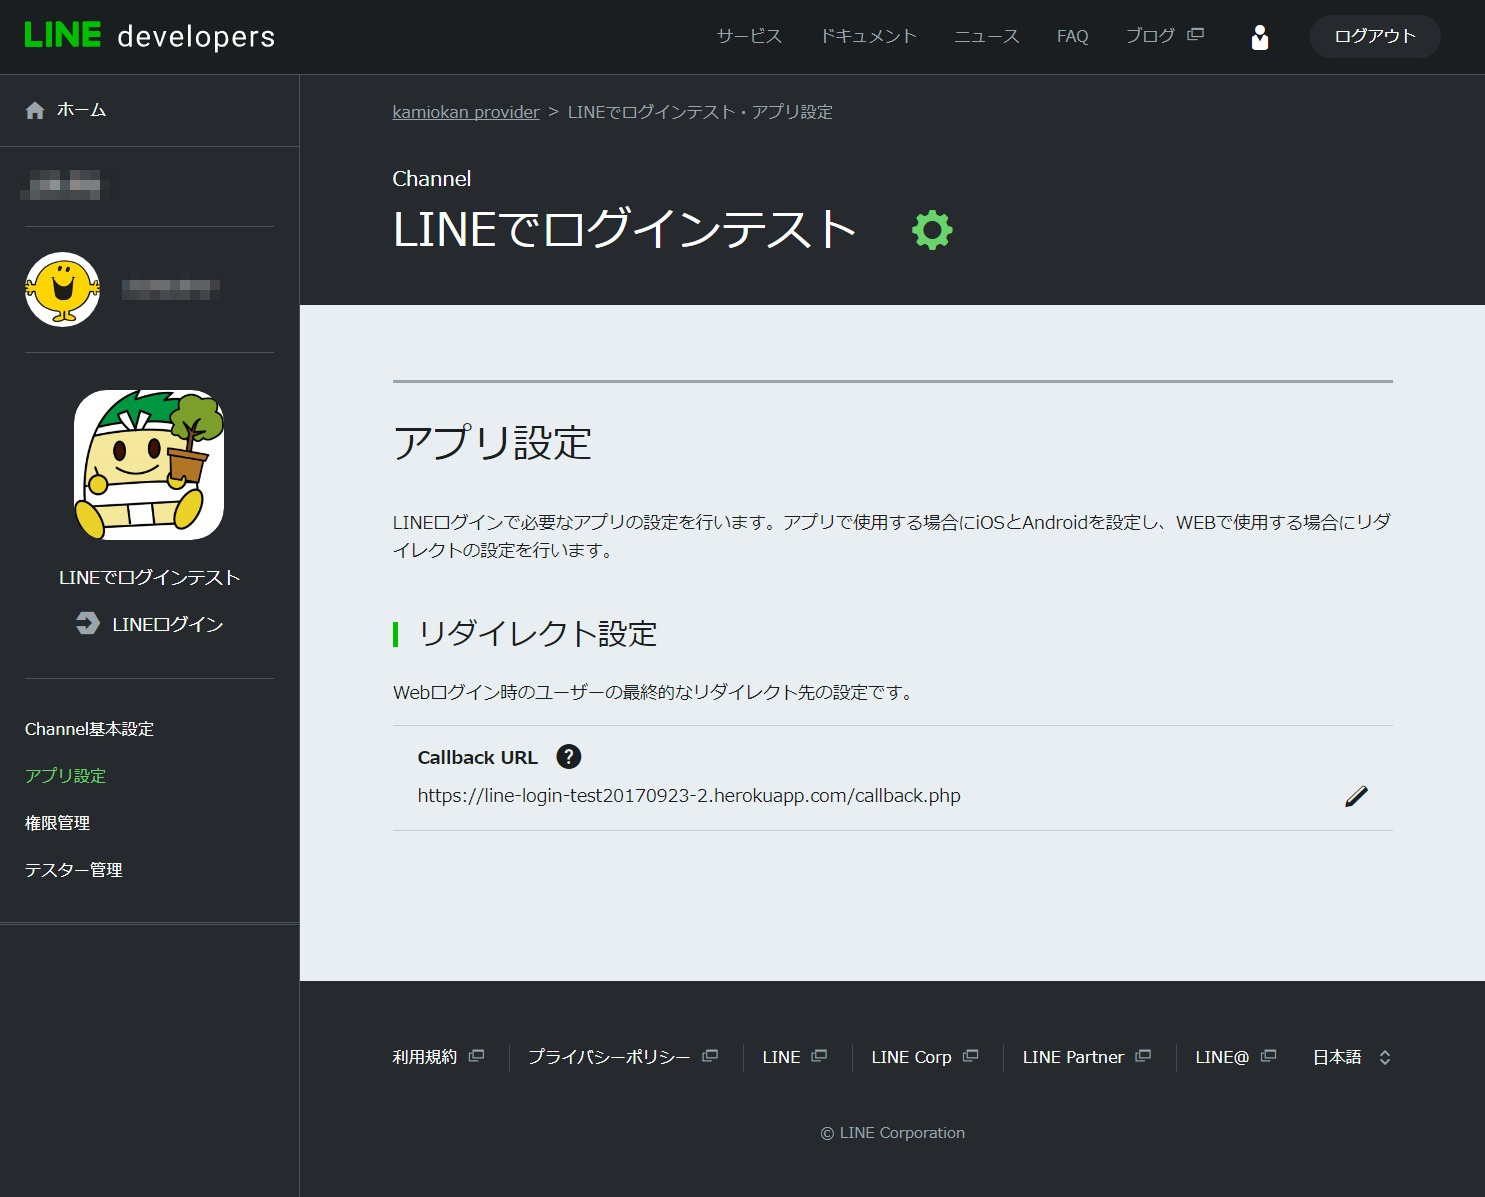The width and height of the screenshot is (1485, 1197).
Task: Open the ブログ menu item
Action: point(1150,36)
